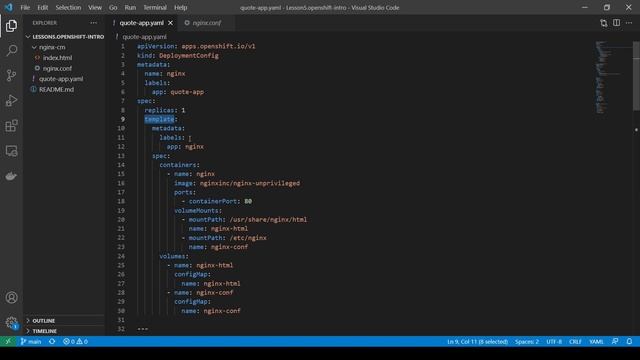Change line endings via CRLF status item
This screenshot has width=640, height=360.
point(575,341)
